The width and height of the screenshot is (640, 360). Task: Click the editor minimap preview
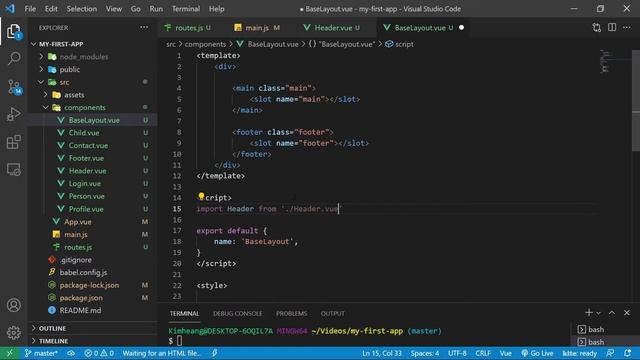tap(606, 62)
